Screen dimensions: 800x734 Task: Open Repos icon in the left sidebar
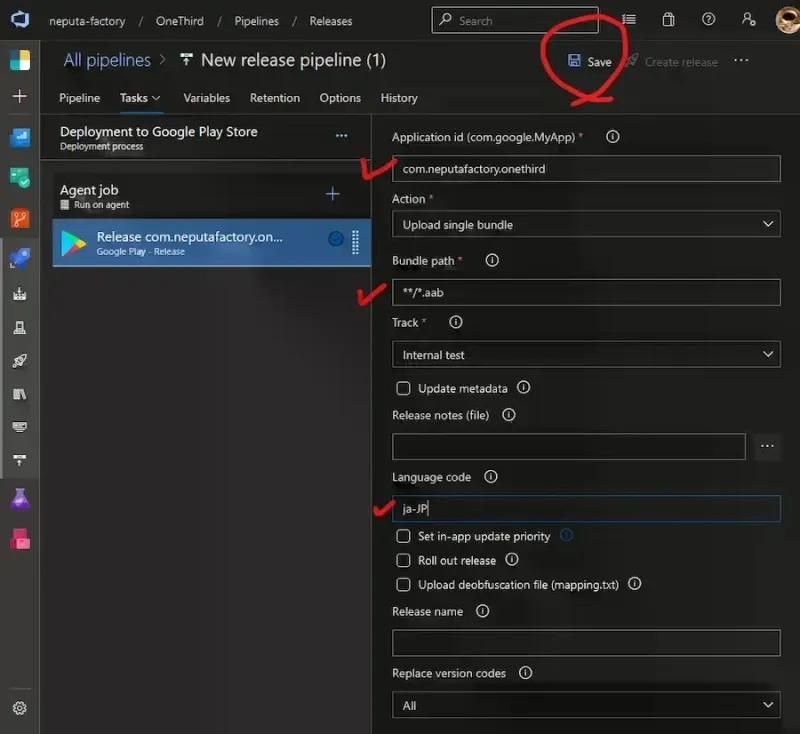point(20,217)
